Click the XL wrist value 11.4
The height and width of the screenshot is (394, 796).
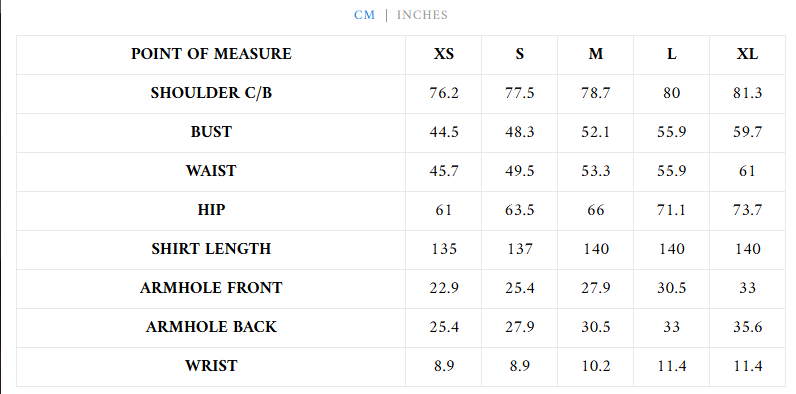747,366
